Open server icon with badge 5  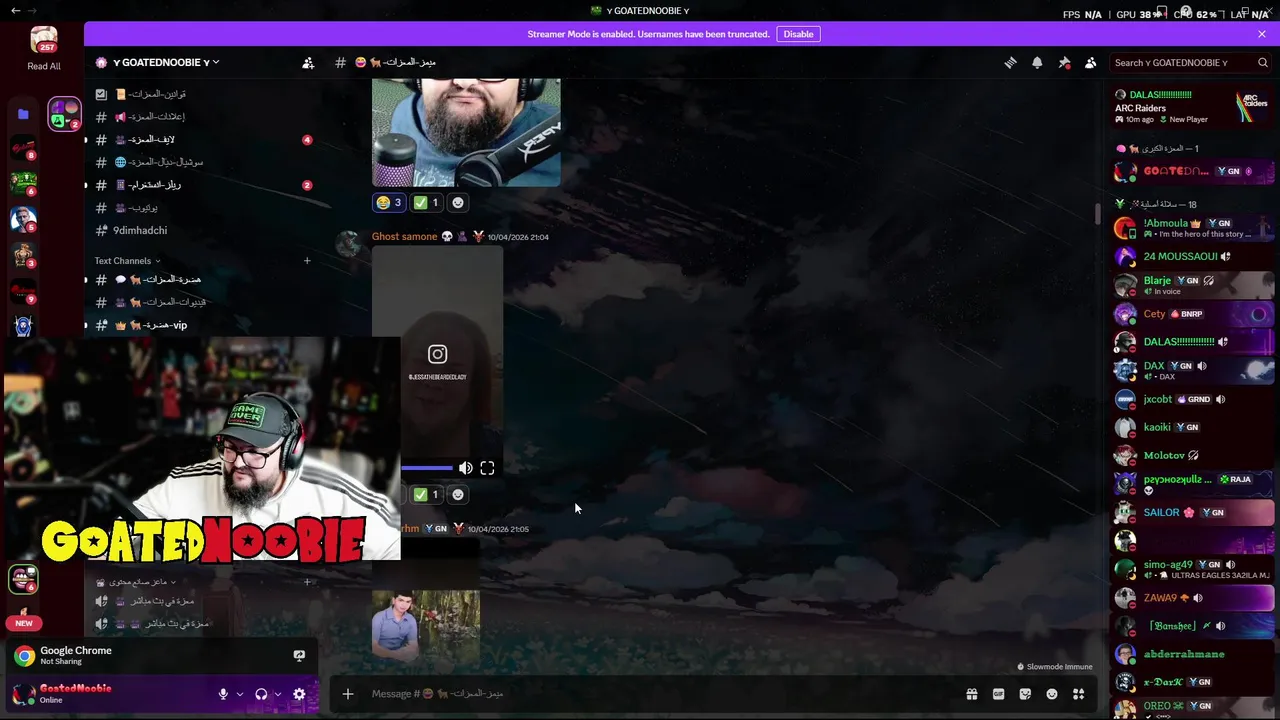(23, 219)
